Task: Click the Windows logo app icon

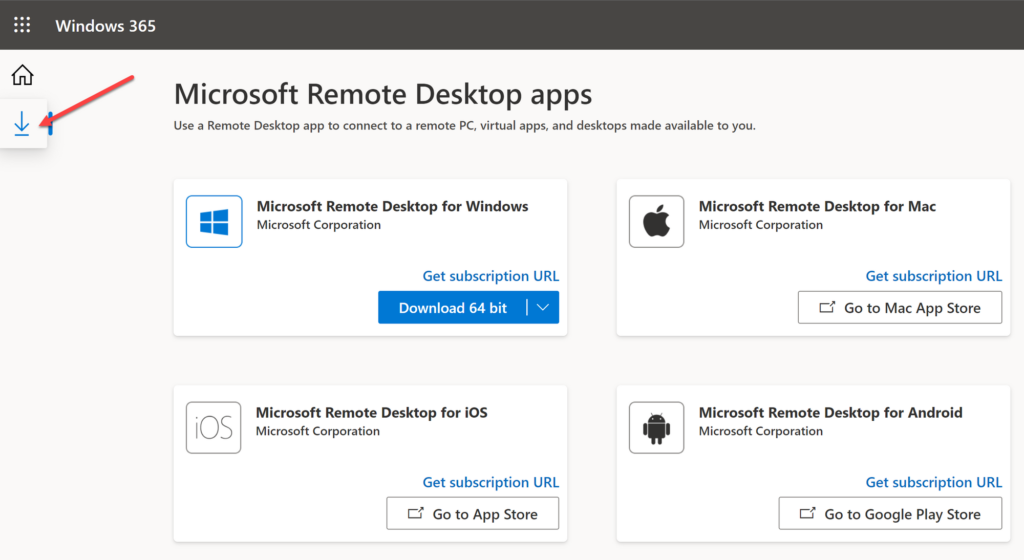Action: click(214, 221)
